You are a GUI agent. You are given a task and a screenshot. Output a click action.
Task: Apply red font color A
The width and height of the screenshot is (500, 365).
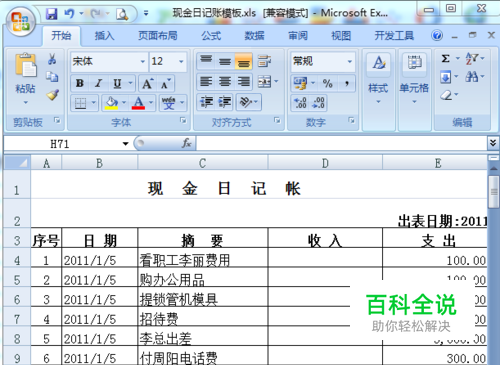pos(138,103)
